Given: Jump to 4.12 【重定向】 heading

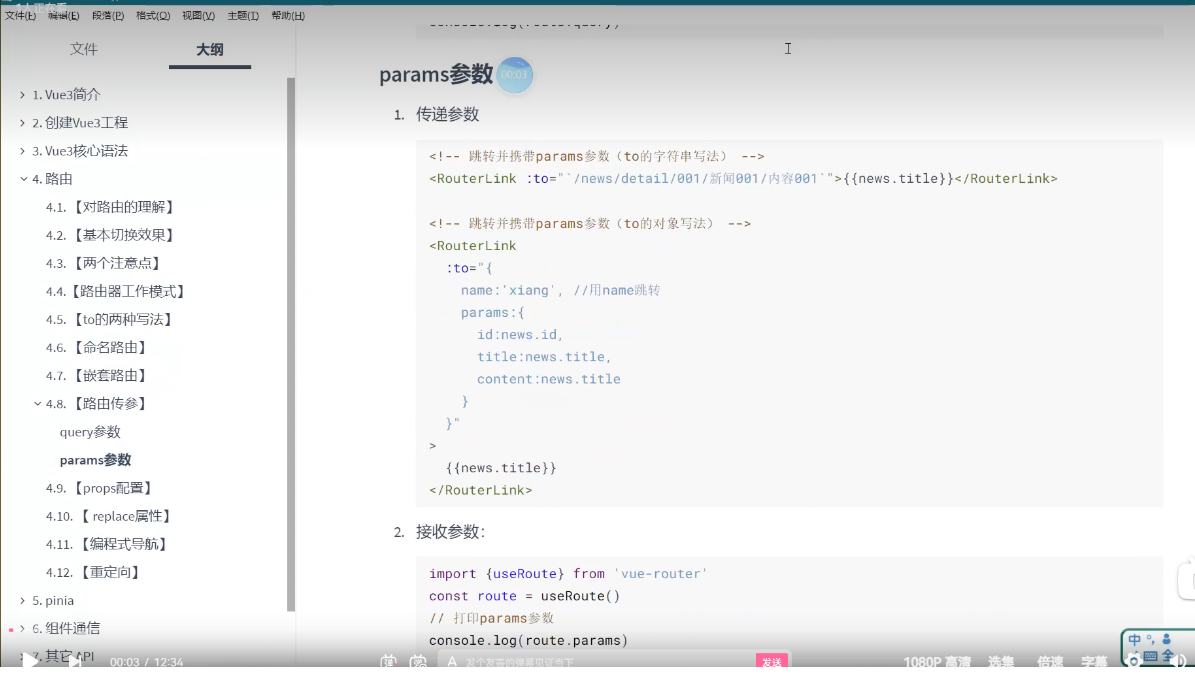Looking at the screenshot, I should tap(94, 573).
